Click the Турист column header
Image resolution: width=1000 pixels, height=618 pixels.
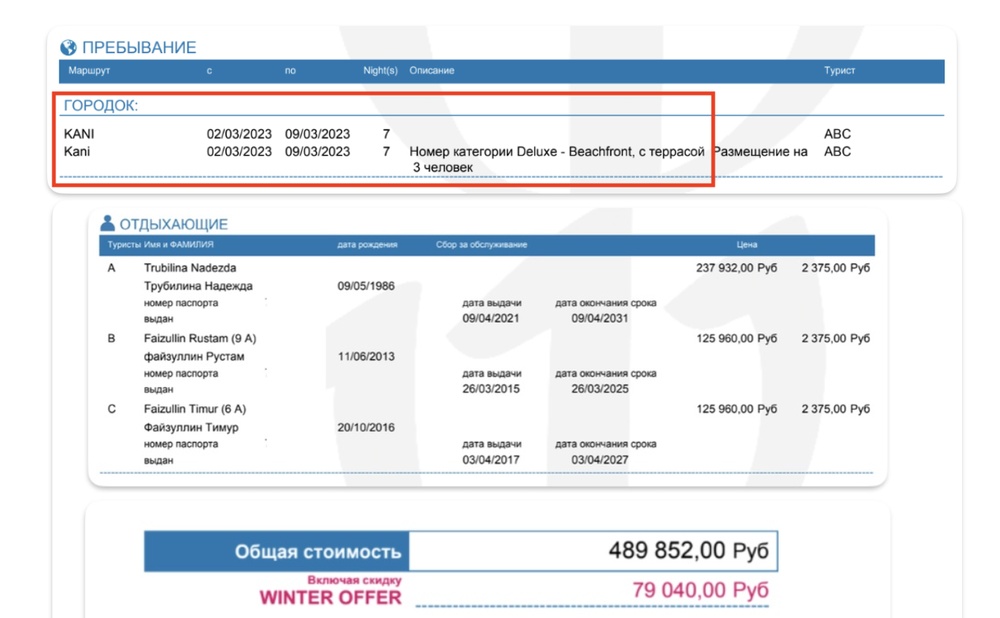click(839, 71)
